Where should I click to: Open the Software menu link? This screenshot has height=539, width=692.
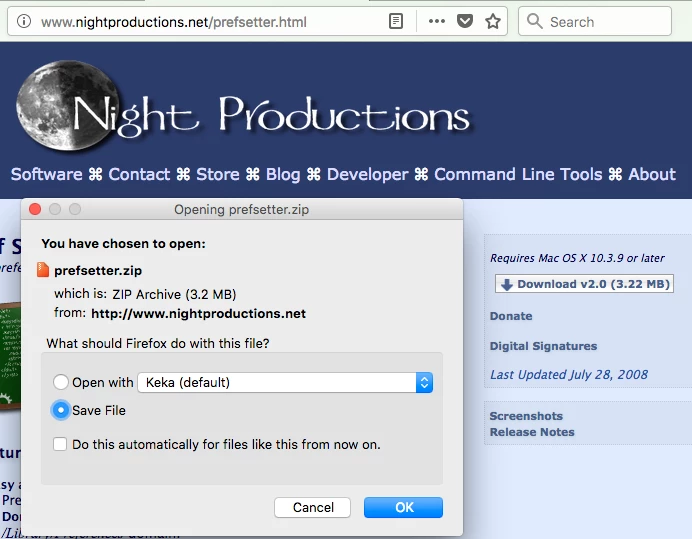[x=46, y=174]
